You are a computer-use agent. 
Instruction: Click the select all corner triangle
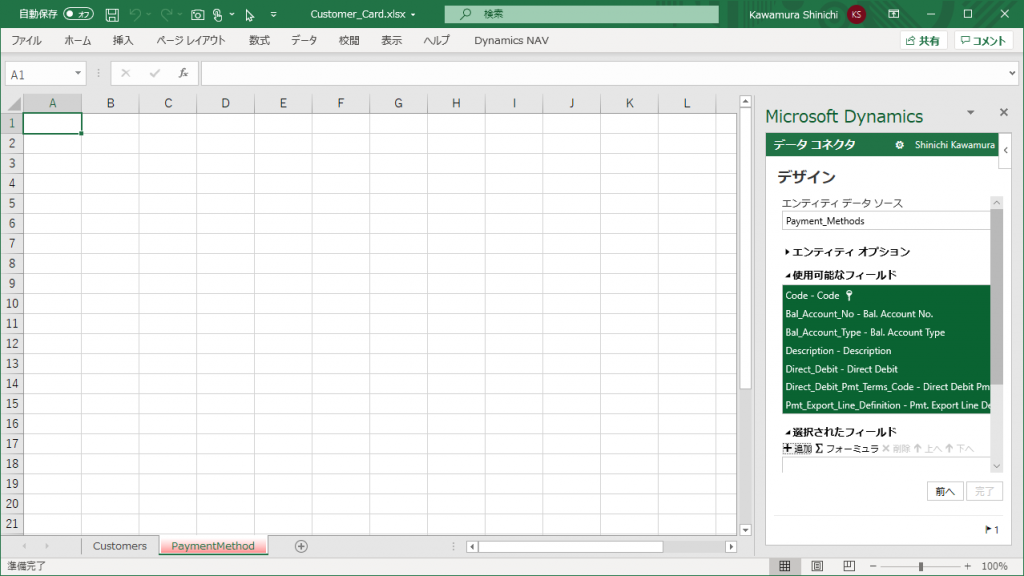tap(14, 103)
